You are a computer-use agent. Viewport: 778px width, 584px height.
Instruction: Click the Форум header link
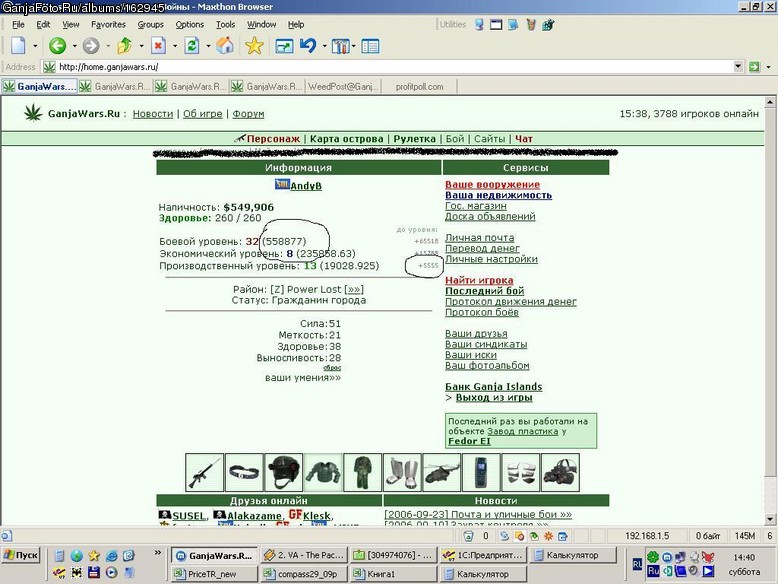point(248,114)
